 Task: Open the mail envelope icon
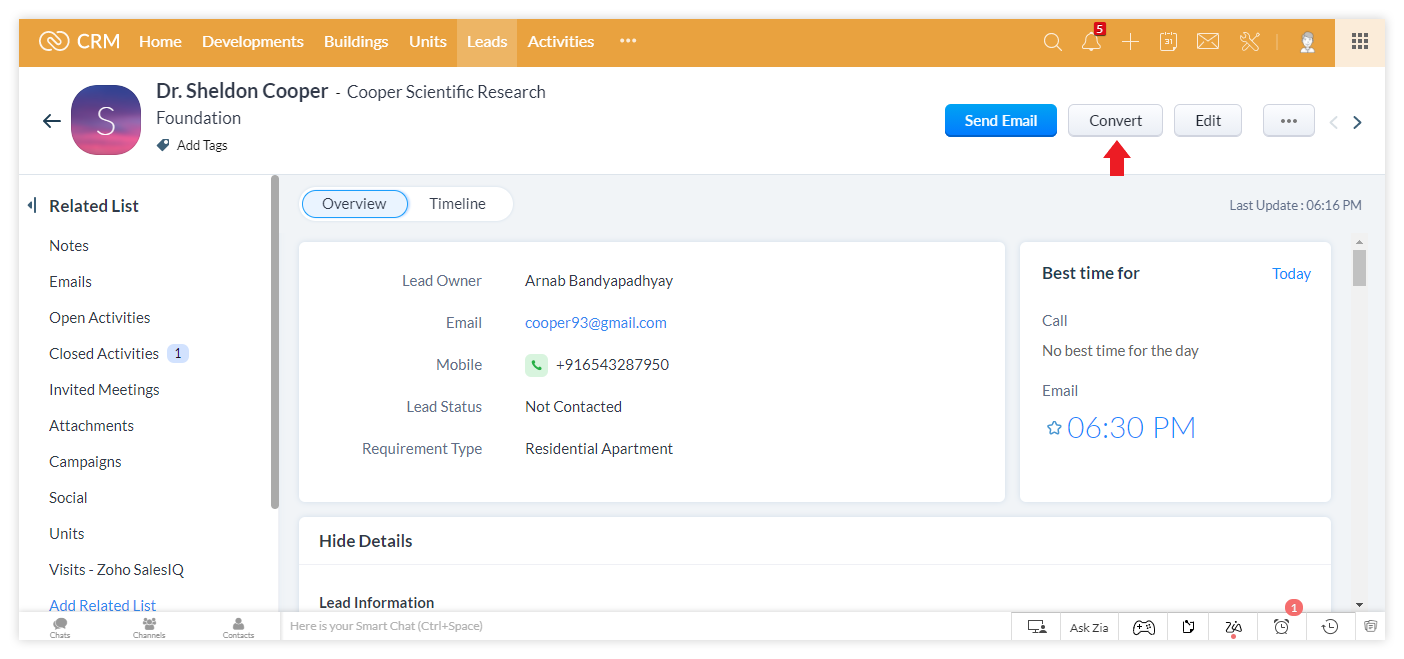pyautogui.click(x=1208, y=41)
